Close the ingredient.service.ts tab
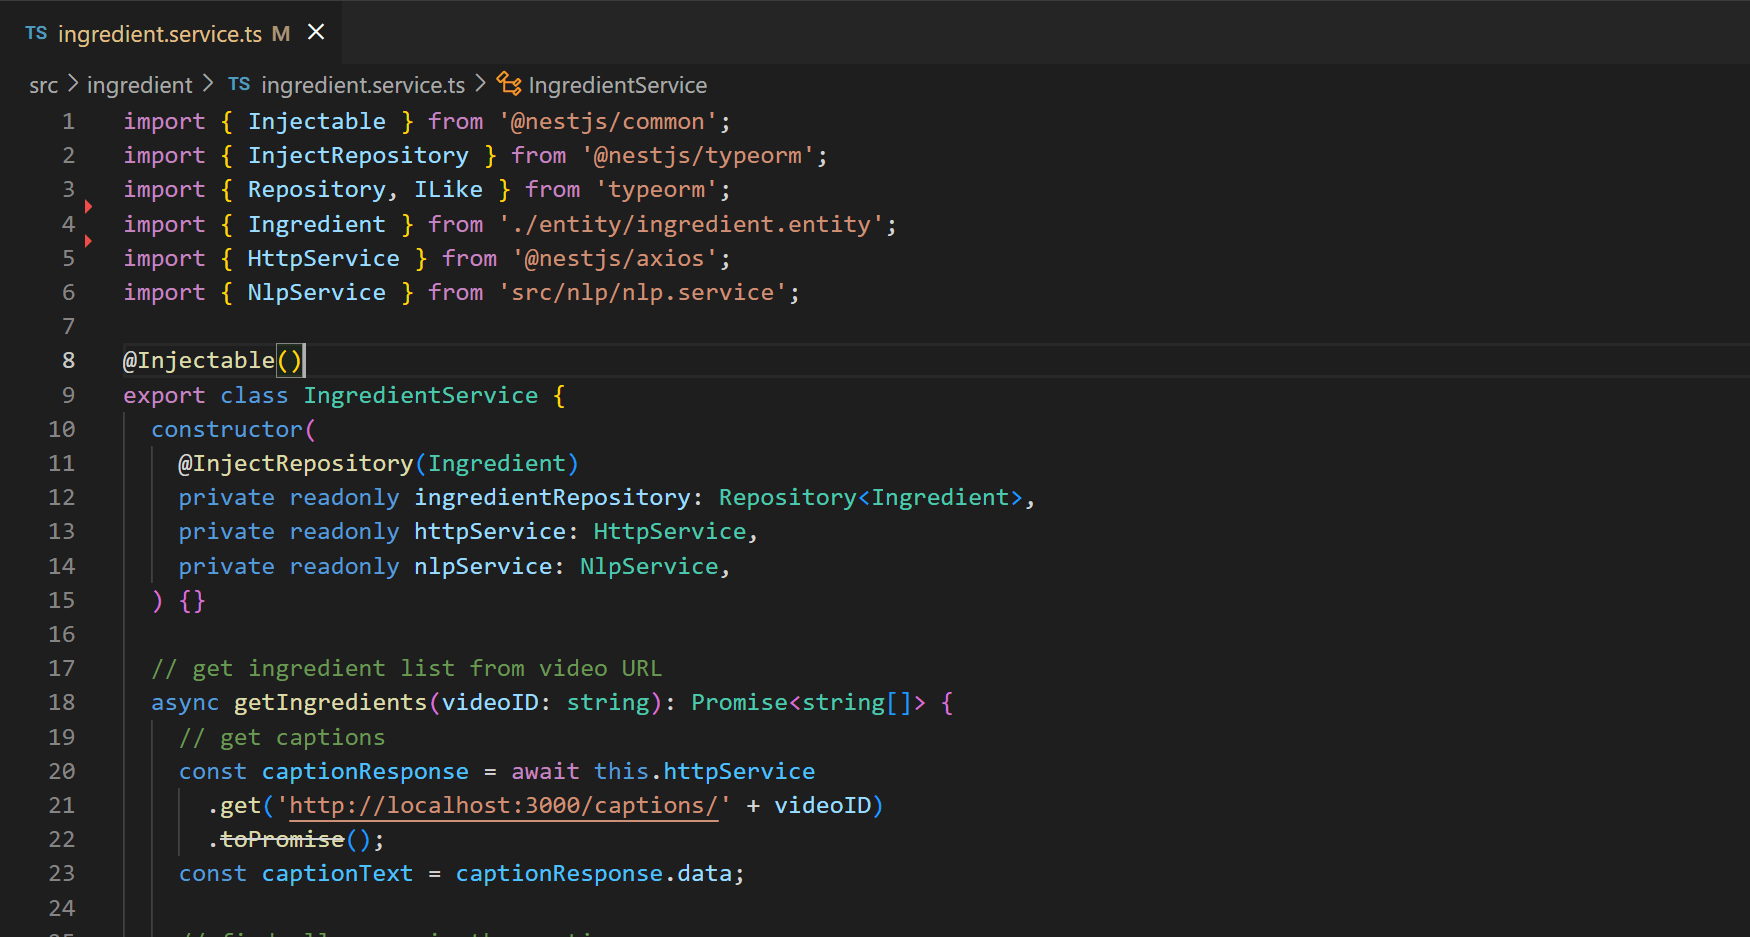This screenshot has width=1750, height=937. click(316, 32)
